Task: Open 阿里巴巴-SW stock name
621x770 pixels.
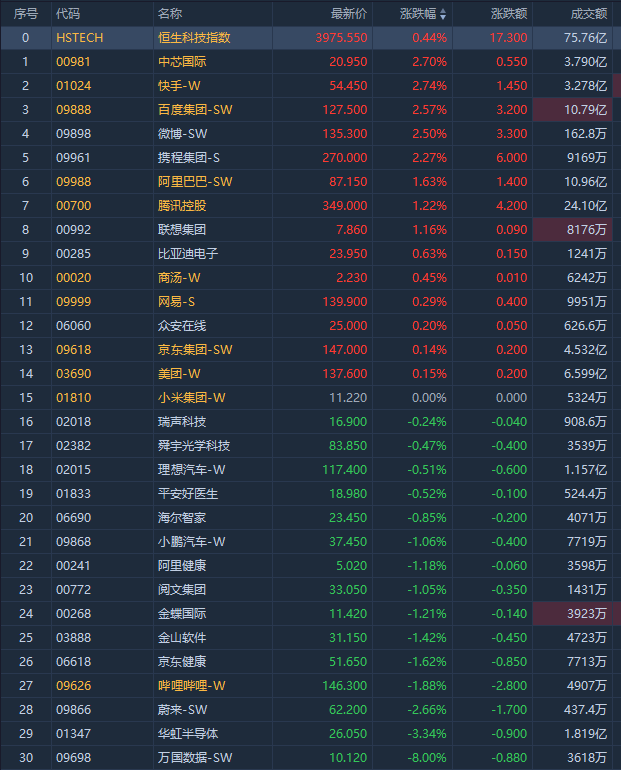Action: coord(195,182)
